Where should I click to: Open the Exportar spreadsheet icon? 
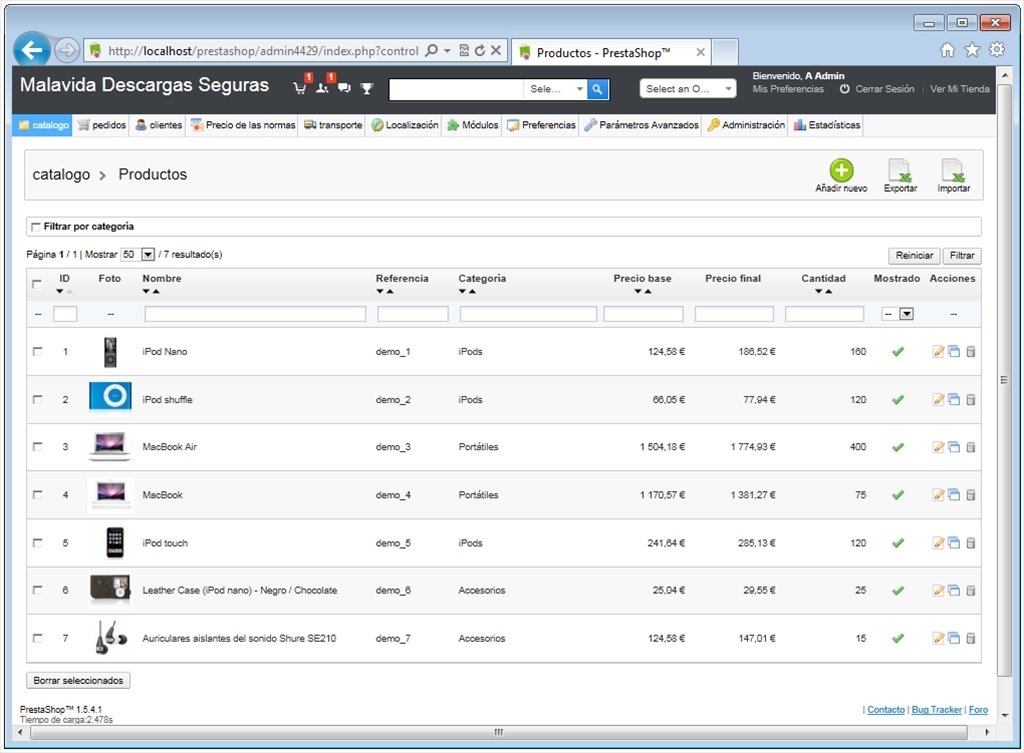tap(900, 170)
